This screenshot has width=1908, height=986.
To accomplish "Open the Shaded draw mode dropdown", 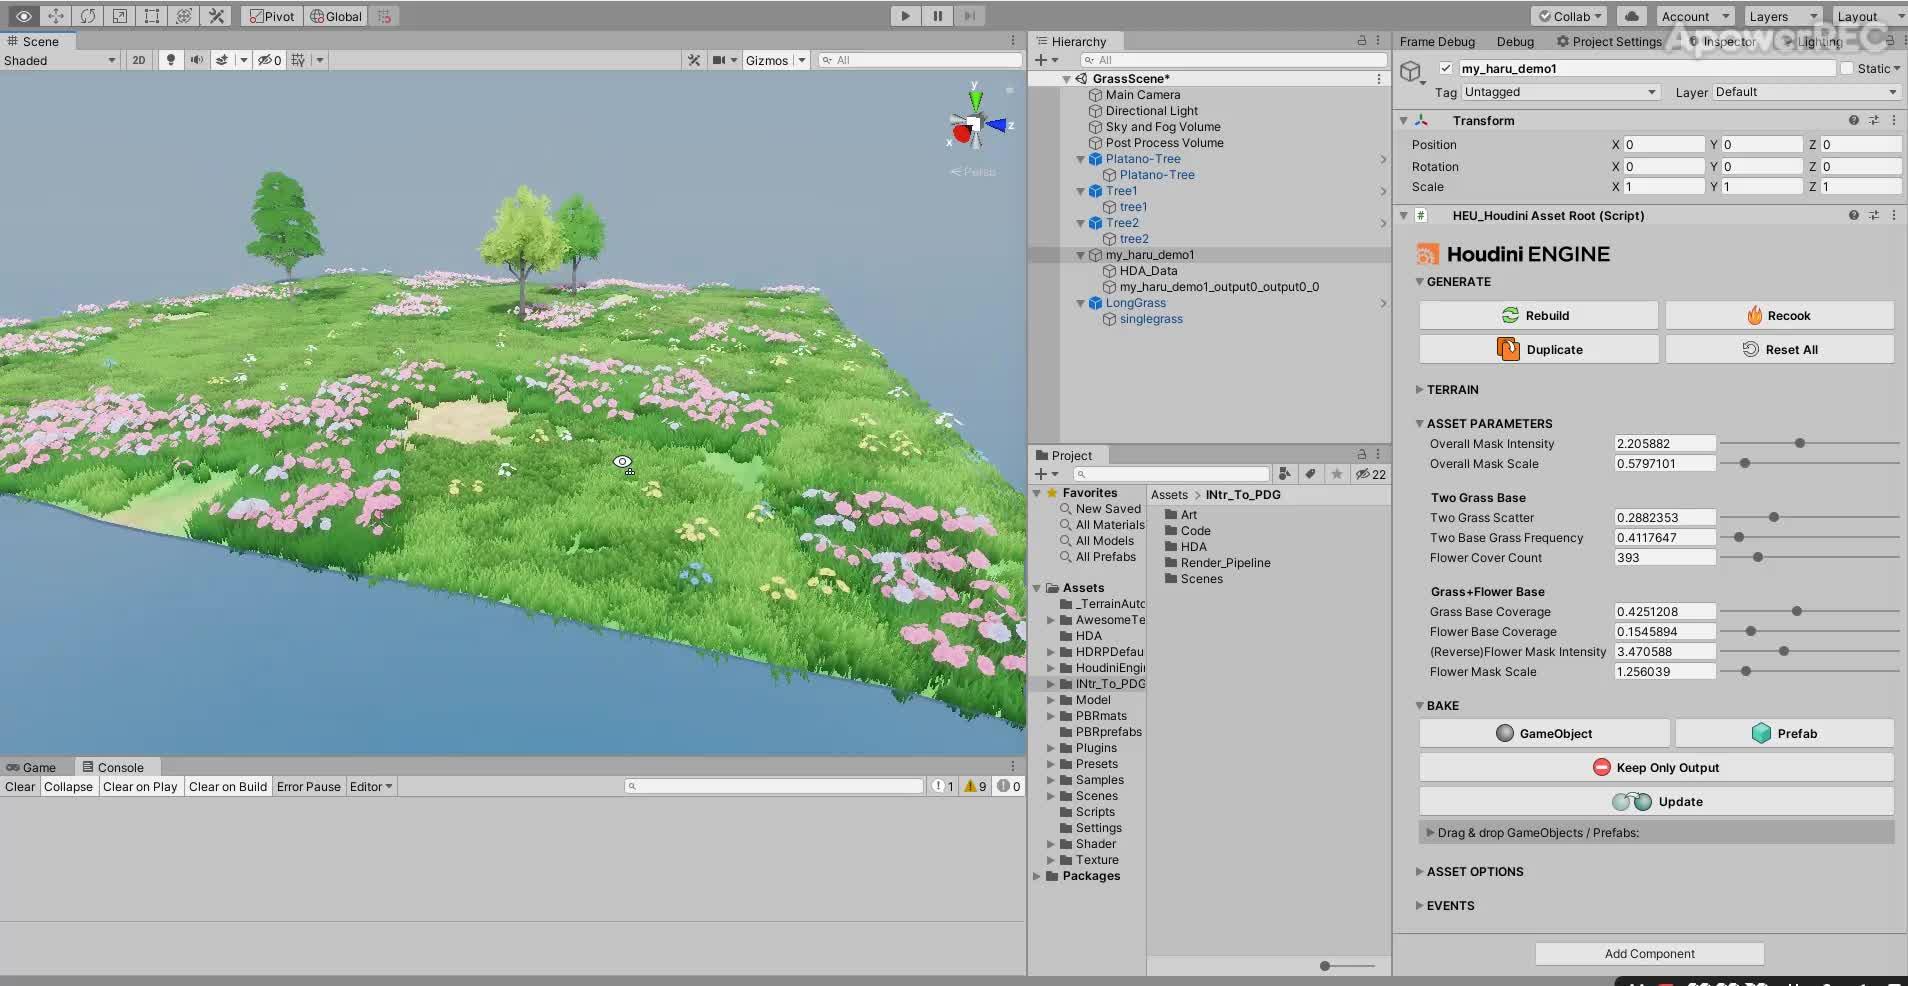I will click(60, 60).
